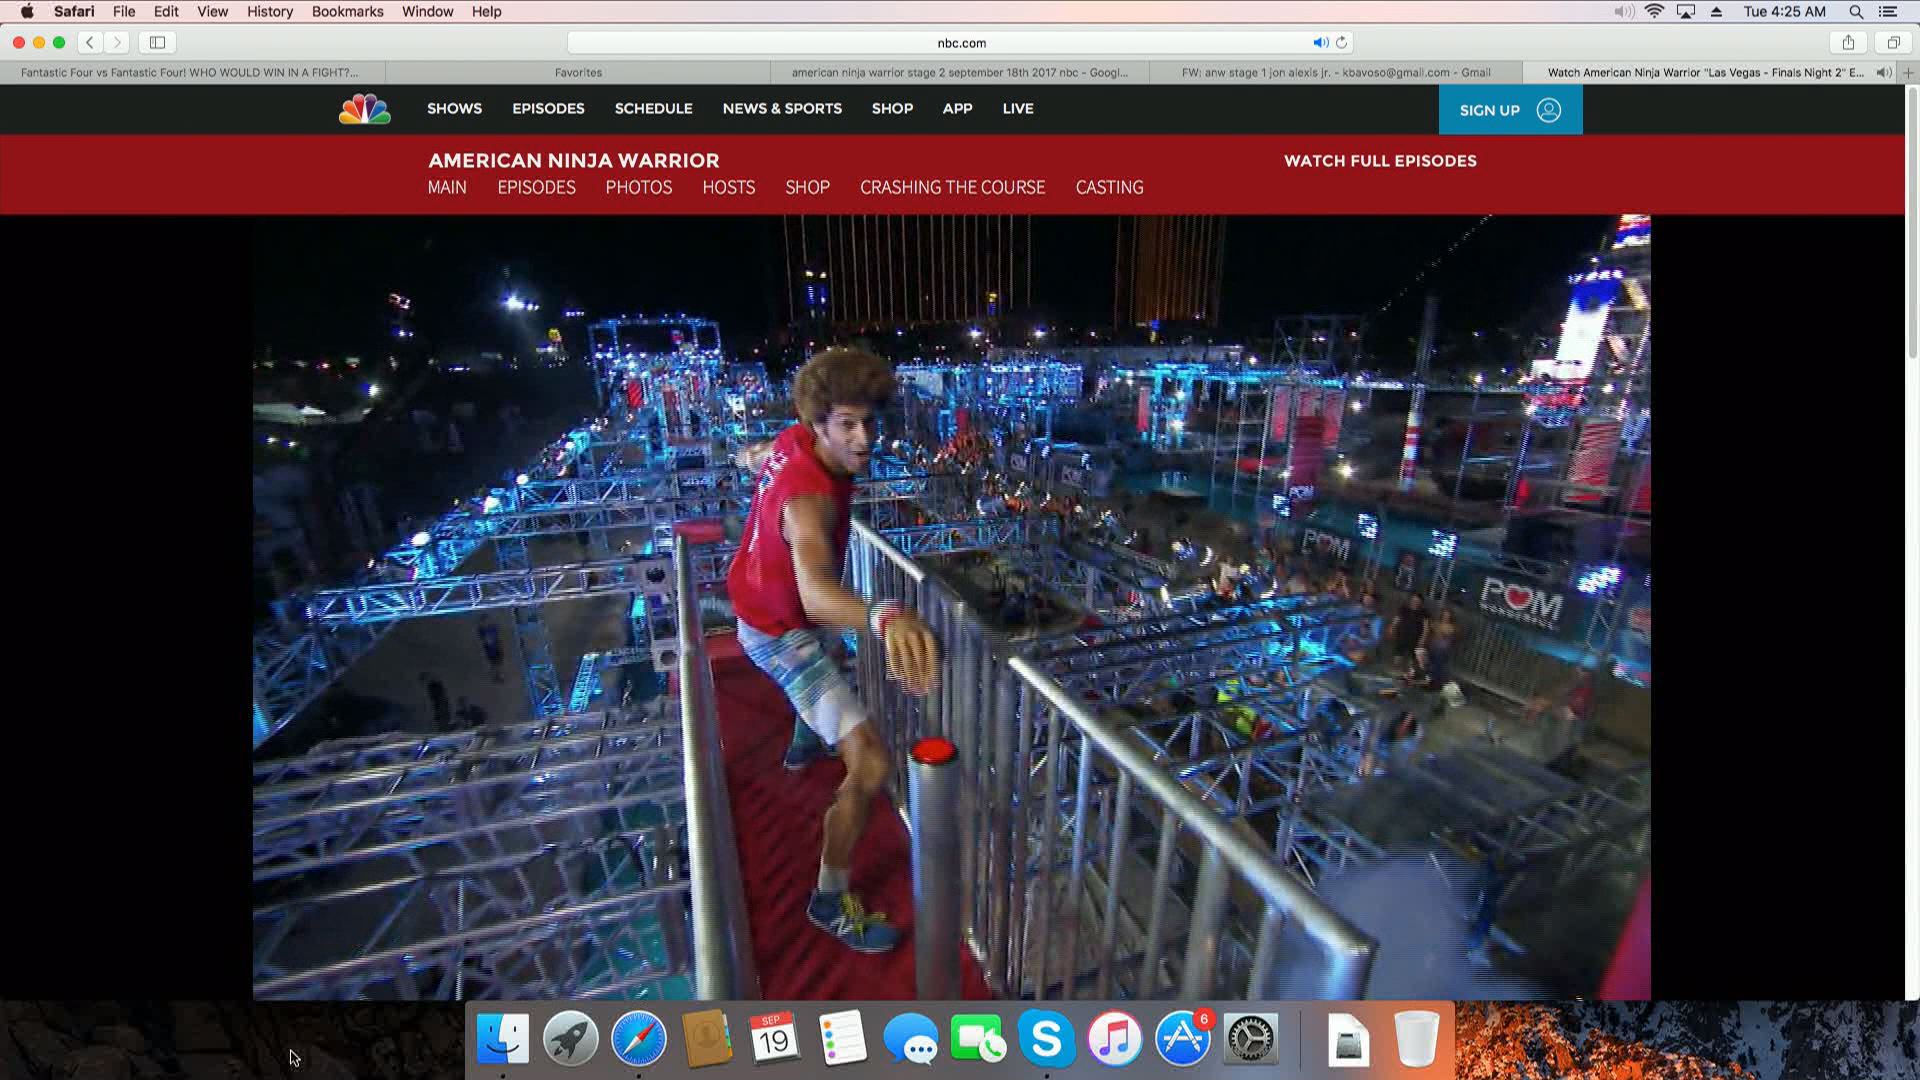Open the SHOWS navigation dropdown

[454, 108]
